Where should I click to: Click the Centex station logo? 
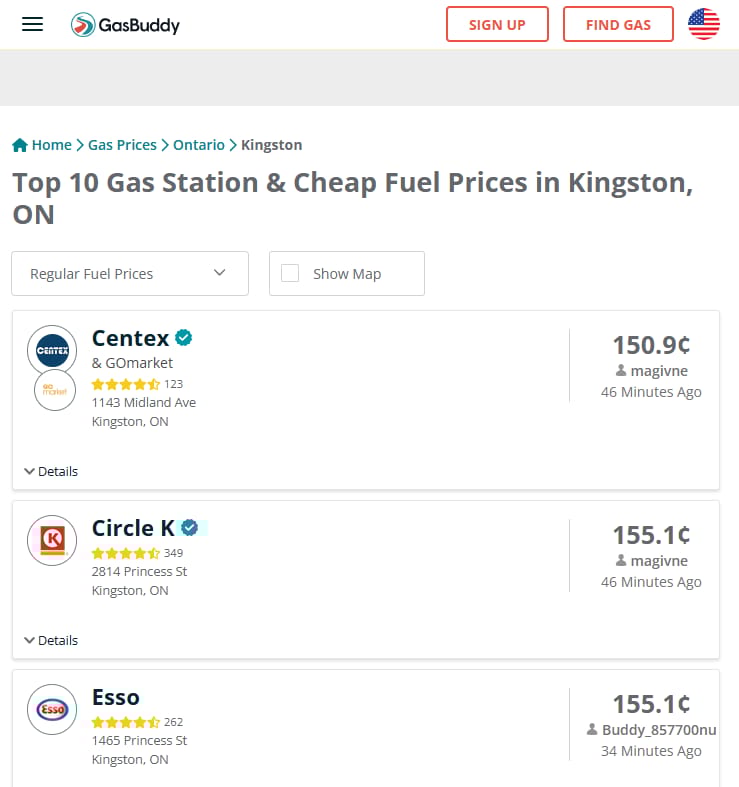tap(52, 350)
